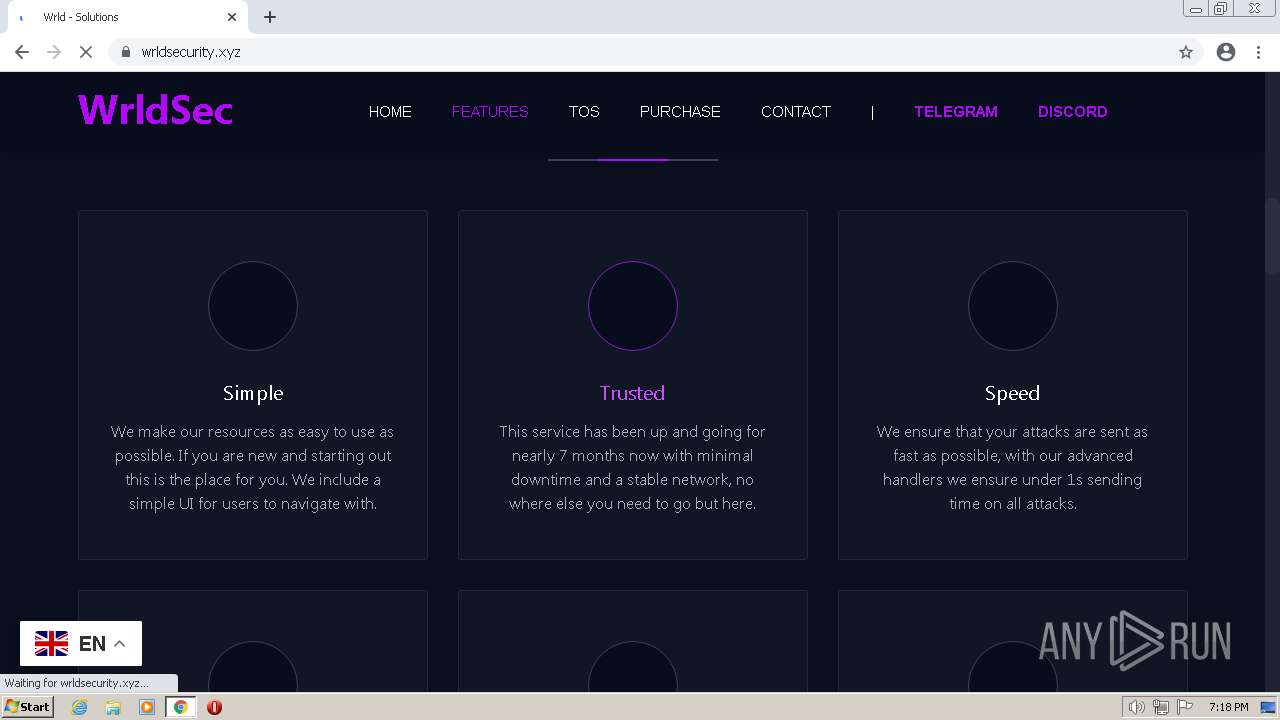
Task: Click the red shield taskbar icon
Action: (214, 707)
